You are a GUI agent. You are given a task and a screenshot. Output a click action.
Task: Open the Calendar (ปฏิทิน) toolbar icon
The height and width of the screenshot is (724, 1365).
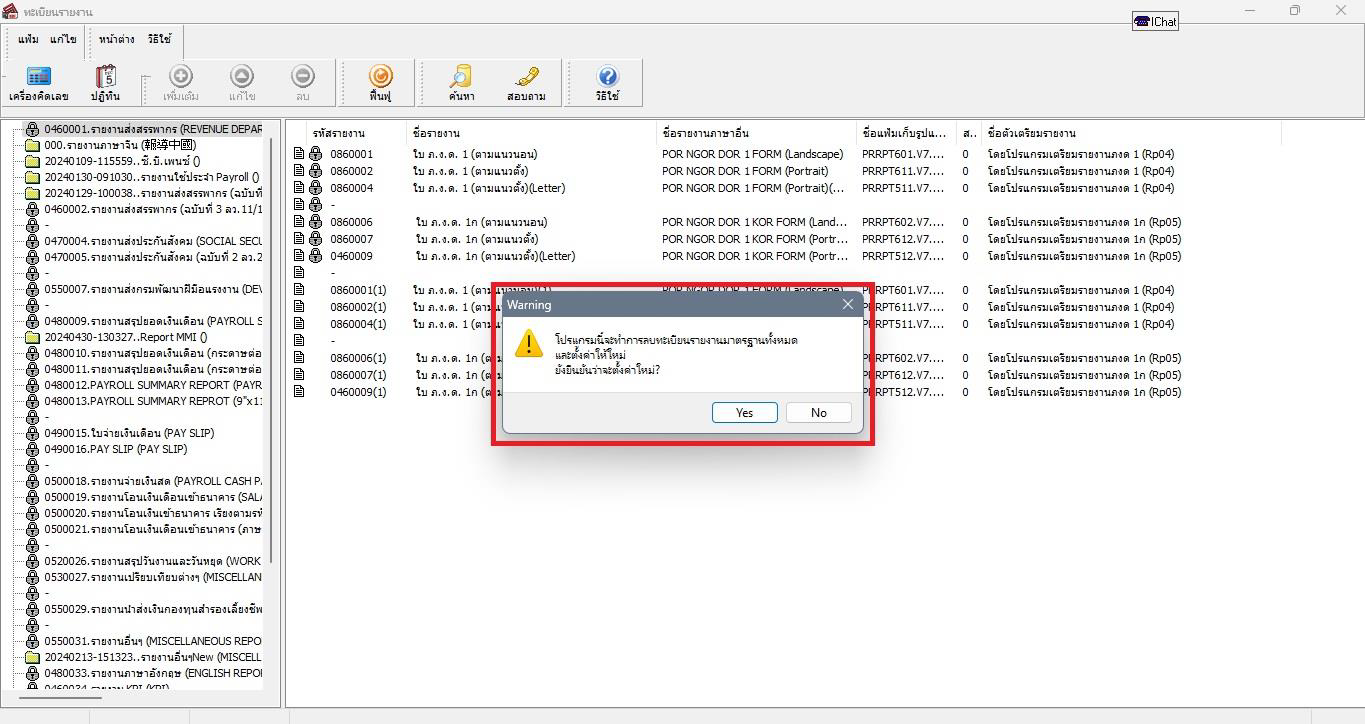tap(105, 77)
